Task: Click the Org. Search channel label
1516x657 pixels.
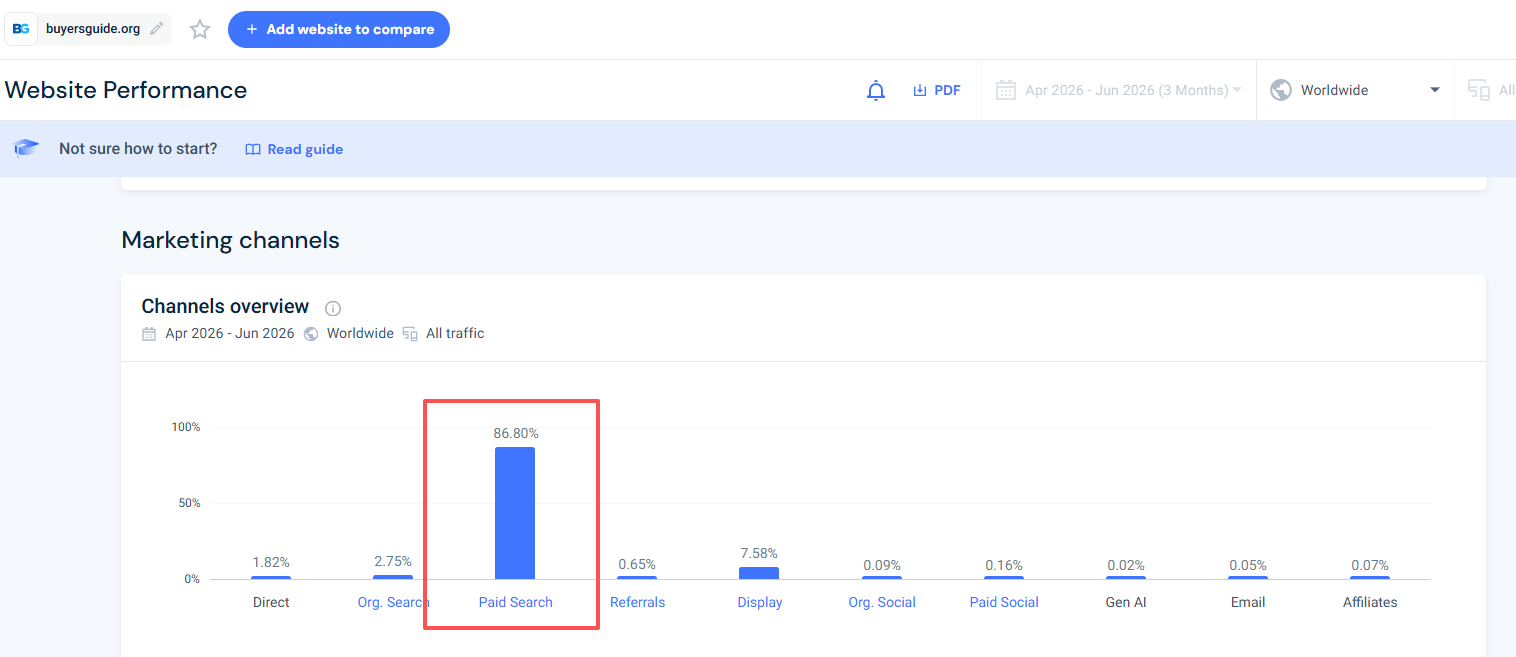Action: 393,602
